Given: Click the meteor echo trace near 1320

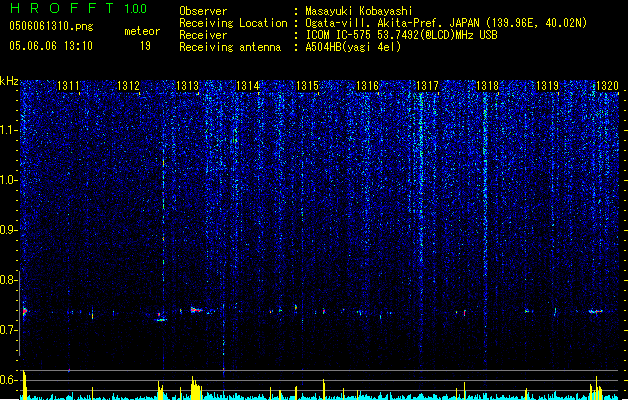Looking at the screenshot, I should 596,311.
